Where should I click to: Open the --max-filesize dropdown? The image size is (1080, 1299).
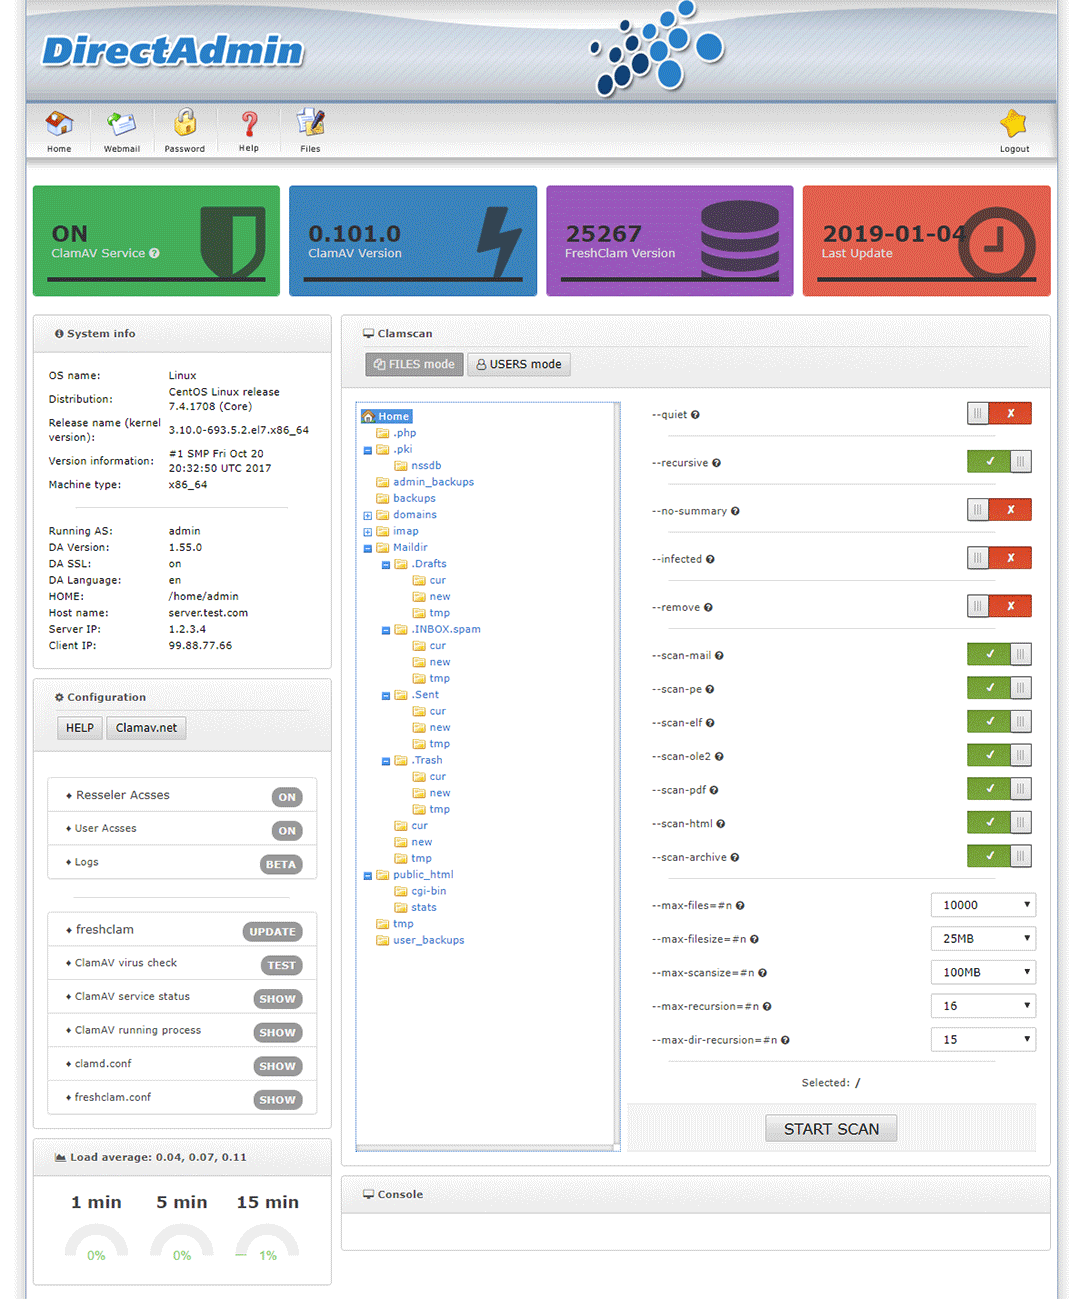pos(983,938)
